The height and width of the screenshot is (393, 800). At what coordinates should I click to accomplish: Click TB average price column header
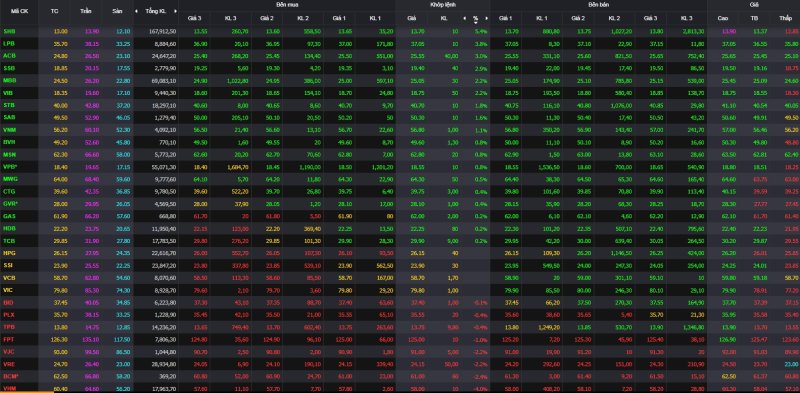[x=755, y=18]
